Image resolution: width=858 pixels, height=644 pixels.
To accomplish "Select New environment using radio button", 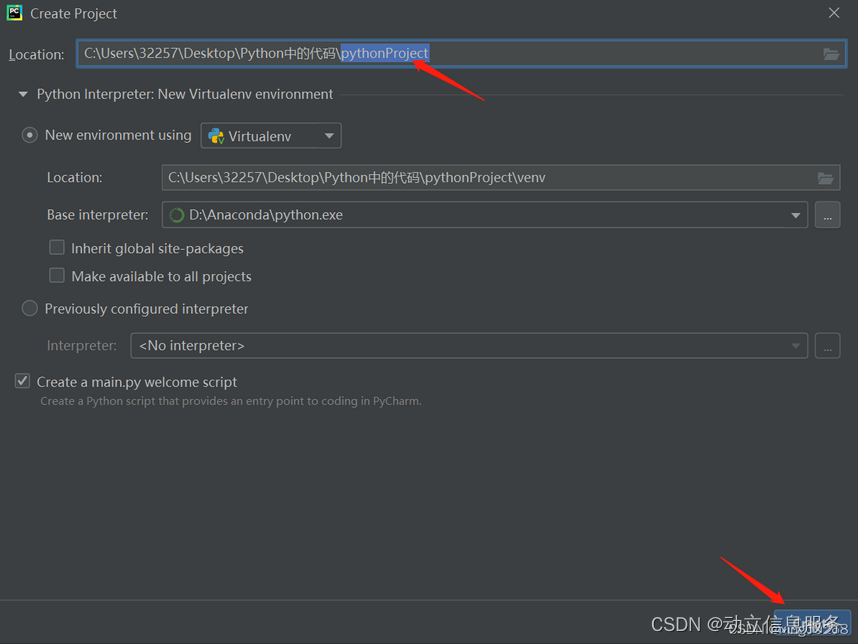I will point(30,135).
